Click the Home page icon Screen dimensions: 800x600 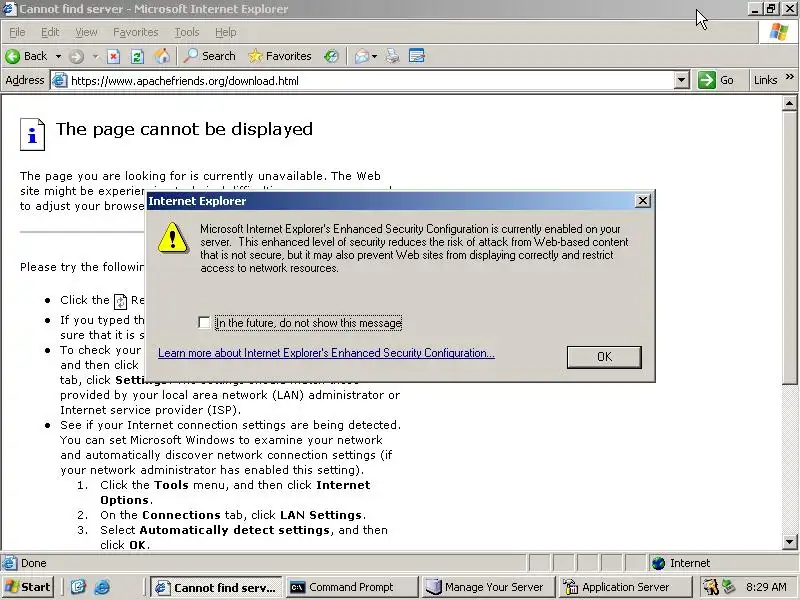coord(162,56)
